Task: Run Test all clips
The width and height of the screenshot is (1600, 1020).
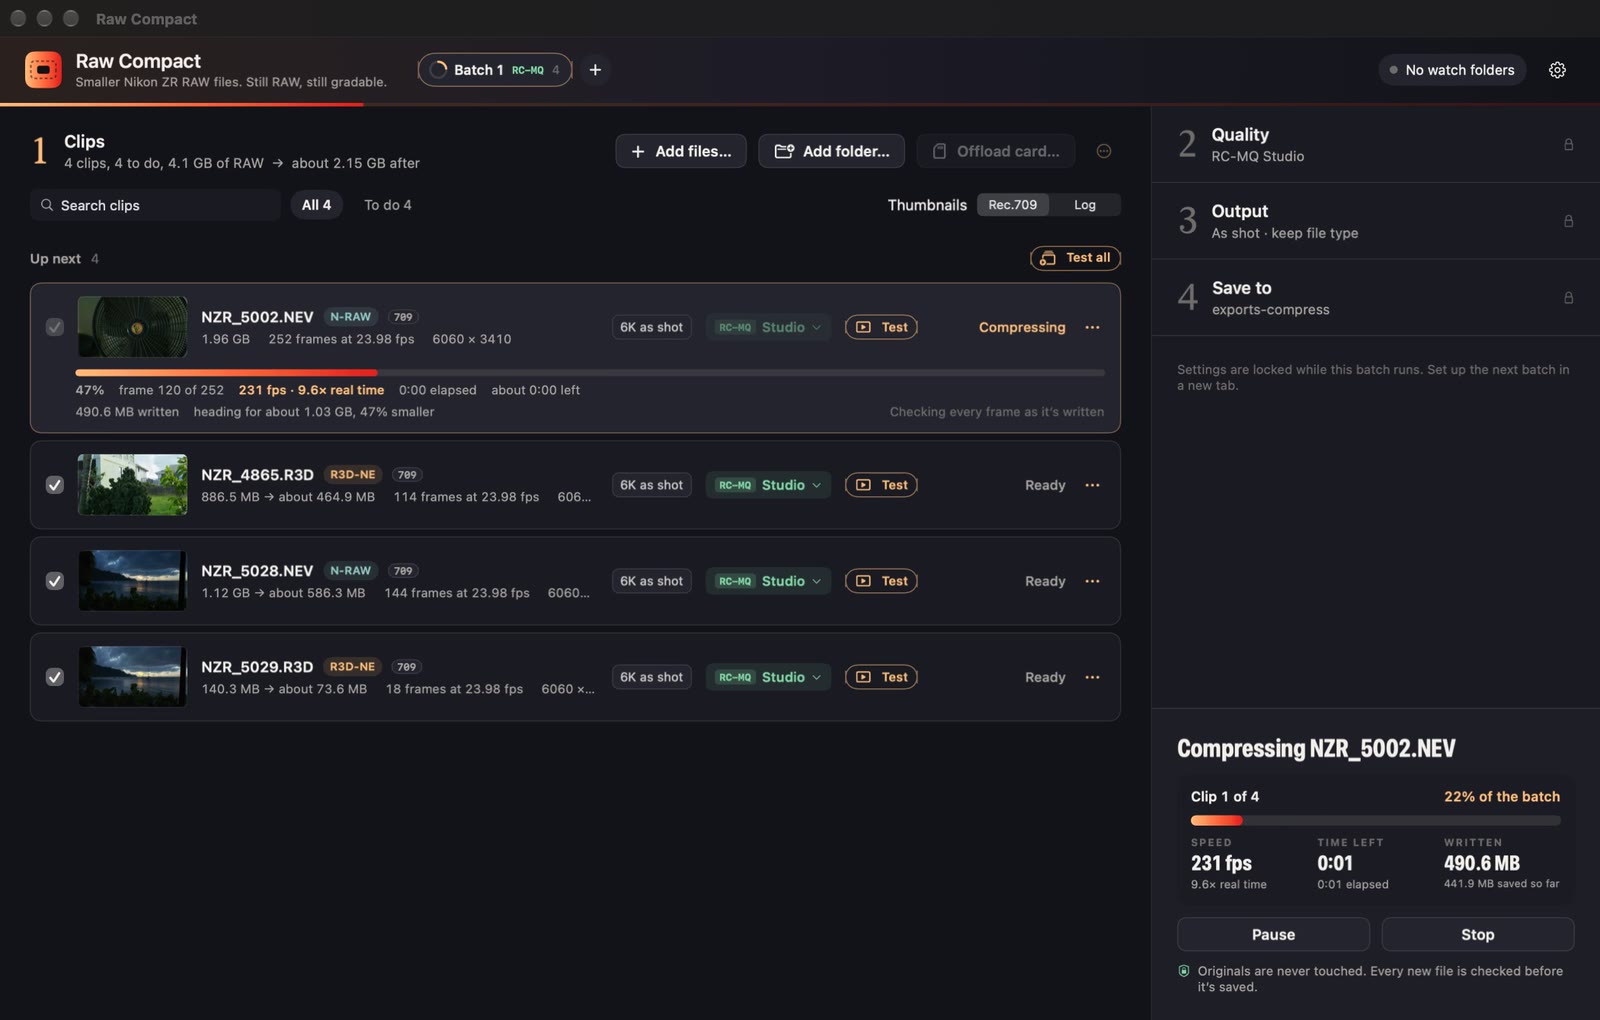Action: click(1075, 258)
